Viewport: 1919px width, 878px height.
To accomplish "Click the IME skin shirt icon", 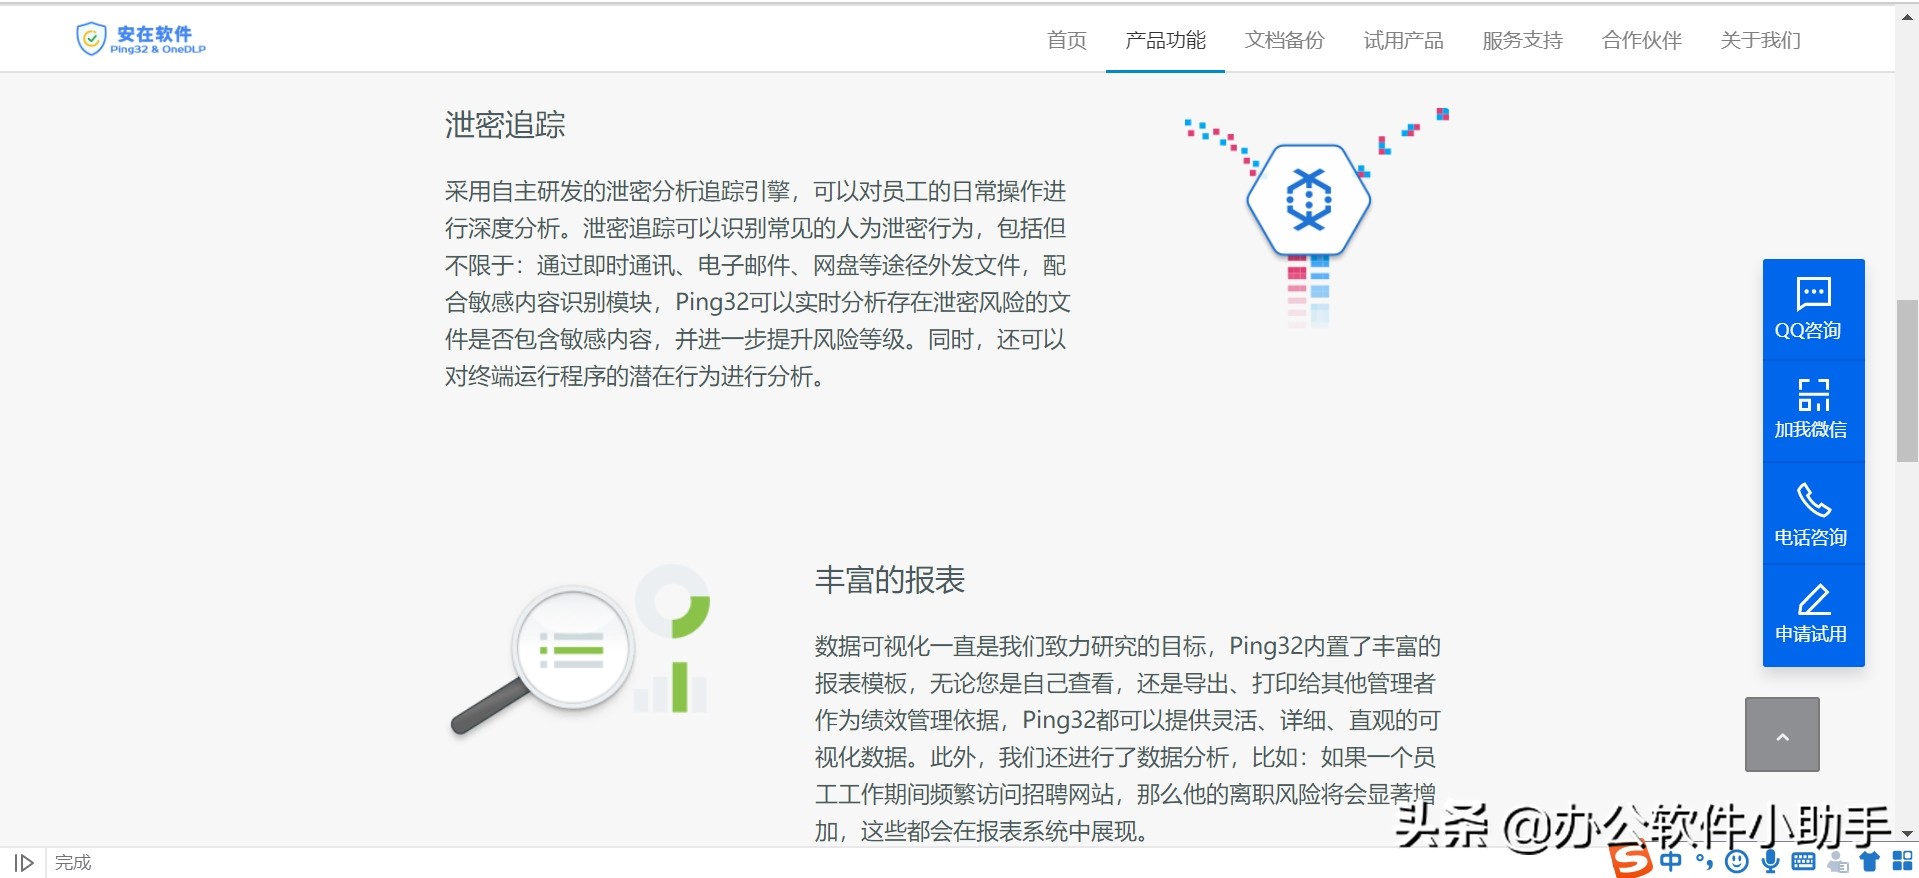I will 1869,861.
